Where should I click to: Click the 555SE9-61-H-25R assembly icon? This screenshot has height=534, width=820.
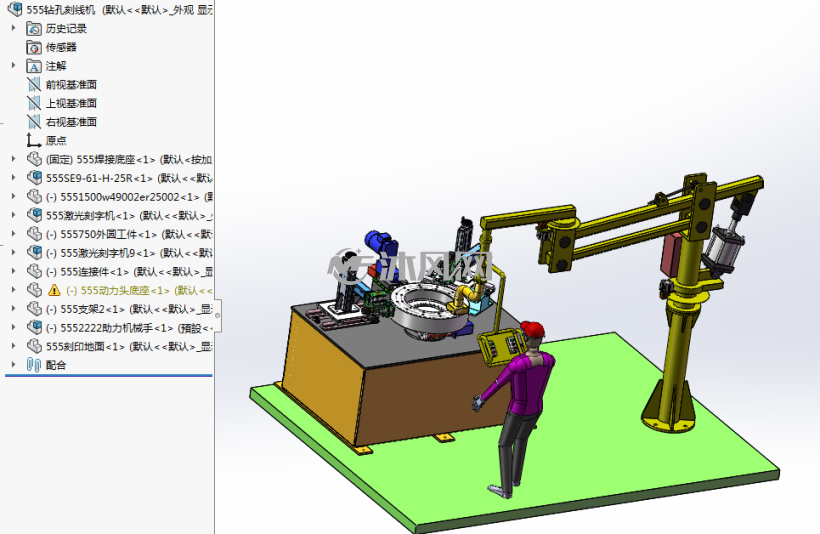34,178
